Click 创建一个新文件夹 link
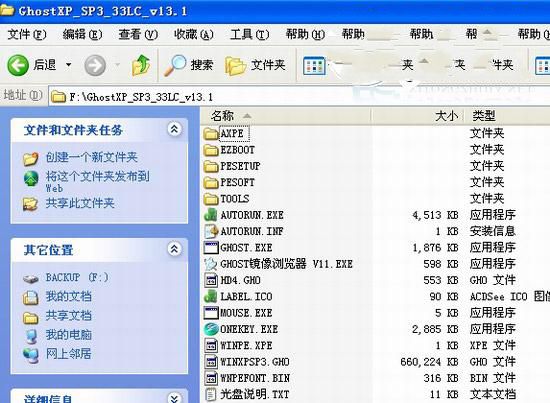 pos(92,157)
